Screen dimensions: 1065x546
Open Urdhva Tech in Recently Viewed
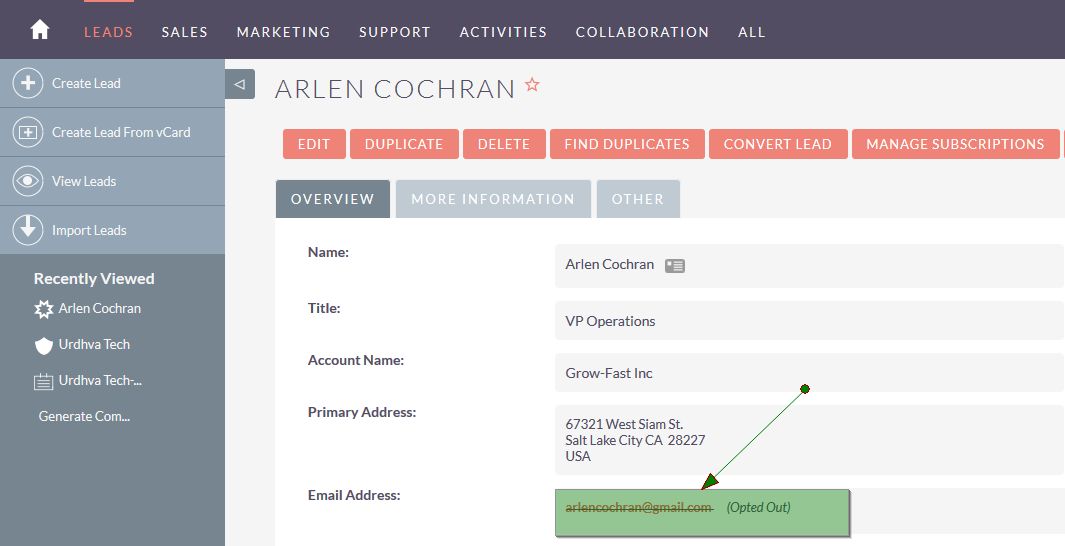coord(94,344)
